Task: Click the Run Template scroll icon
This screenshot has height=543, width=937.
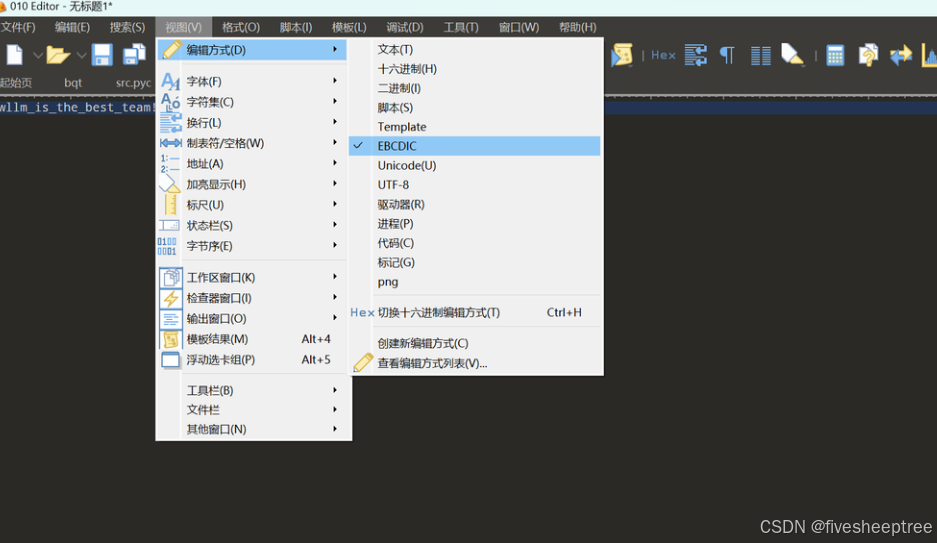Action: click(x=621, y=55)
